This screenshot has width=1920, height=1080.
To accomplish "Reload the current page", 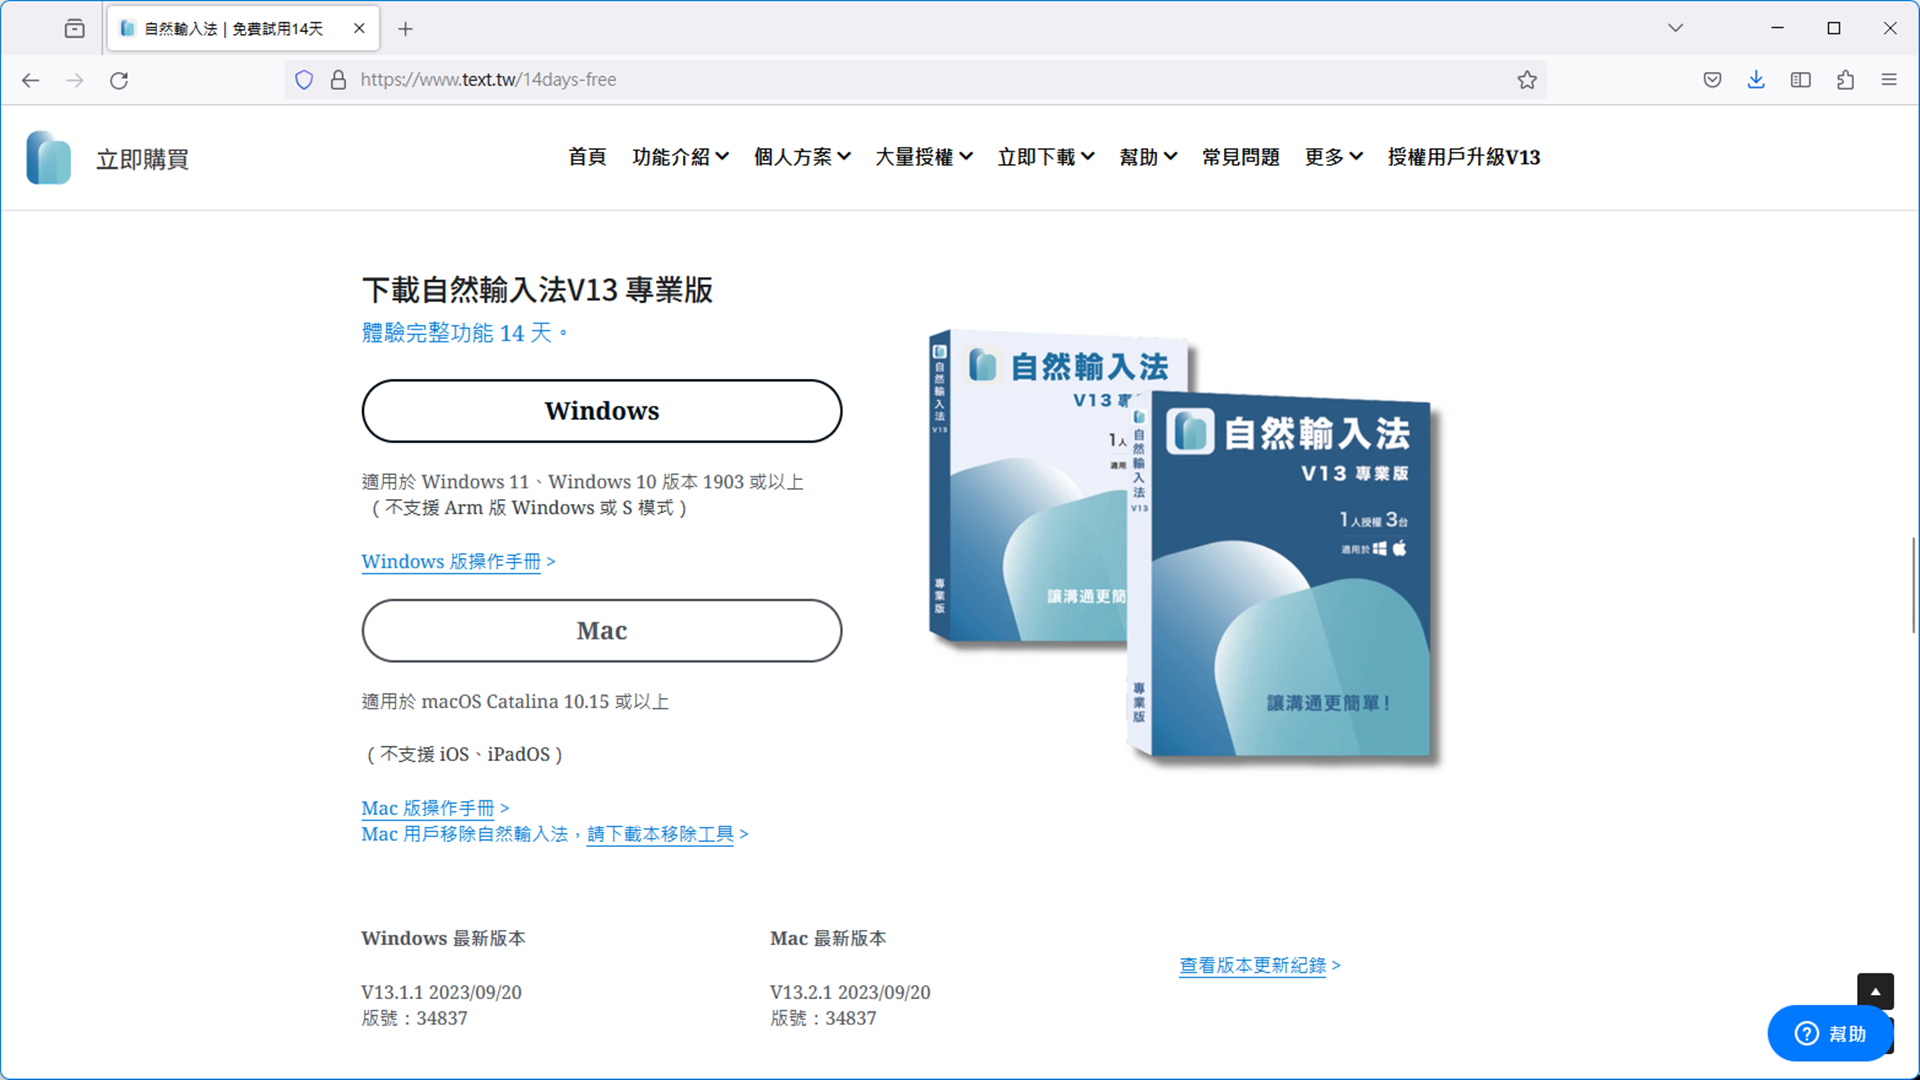I will (119, 80).
